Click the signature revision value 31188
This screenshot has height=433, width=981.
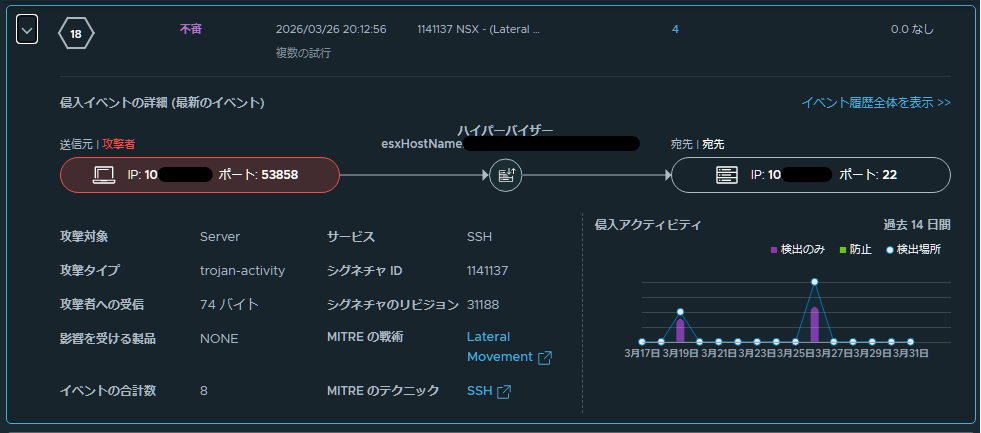click(x=483, y=305)
